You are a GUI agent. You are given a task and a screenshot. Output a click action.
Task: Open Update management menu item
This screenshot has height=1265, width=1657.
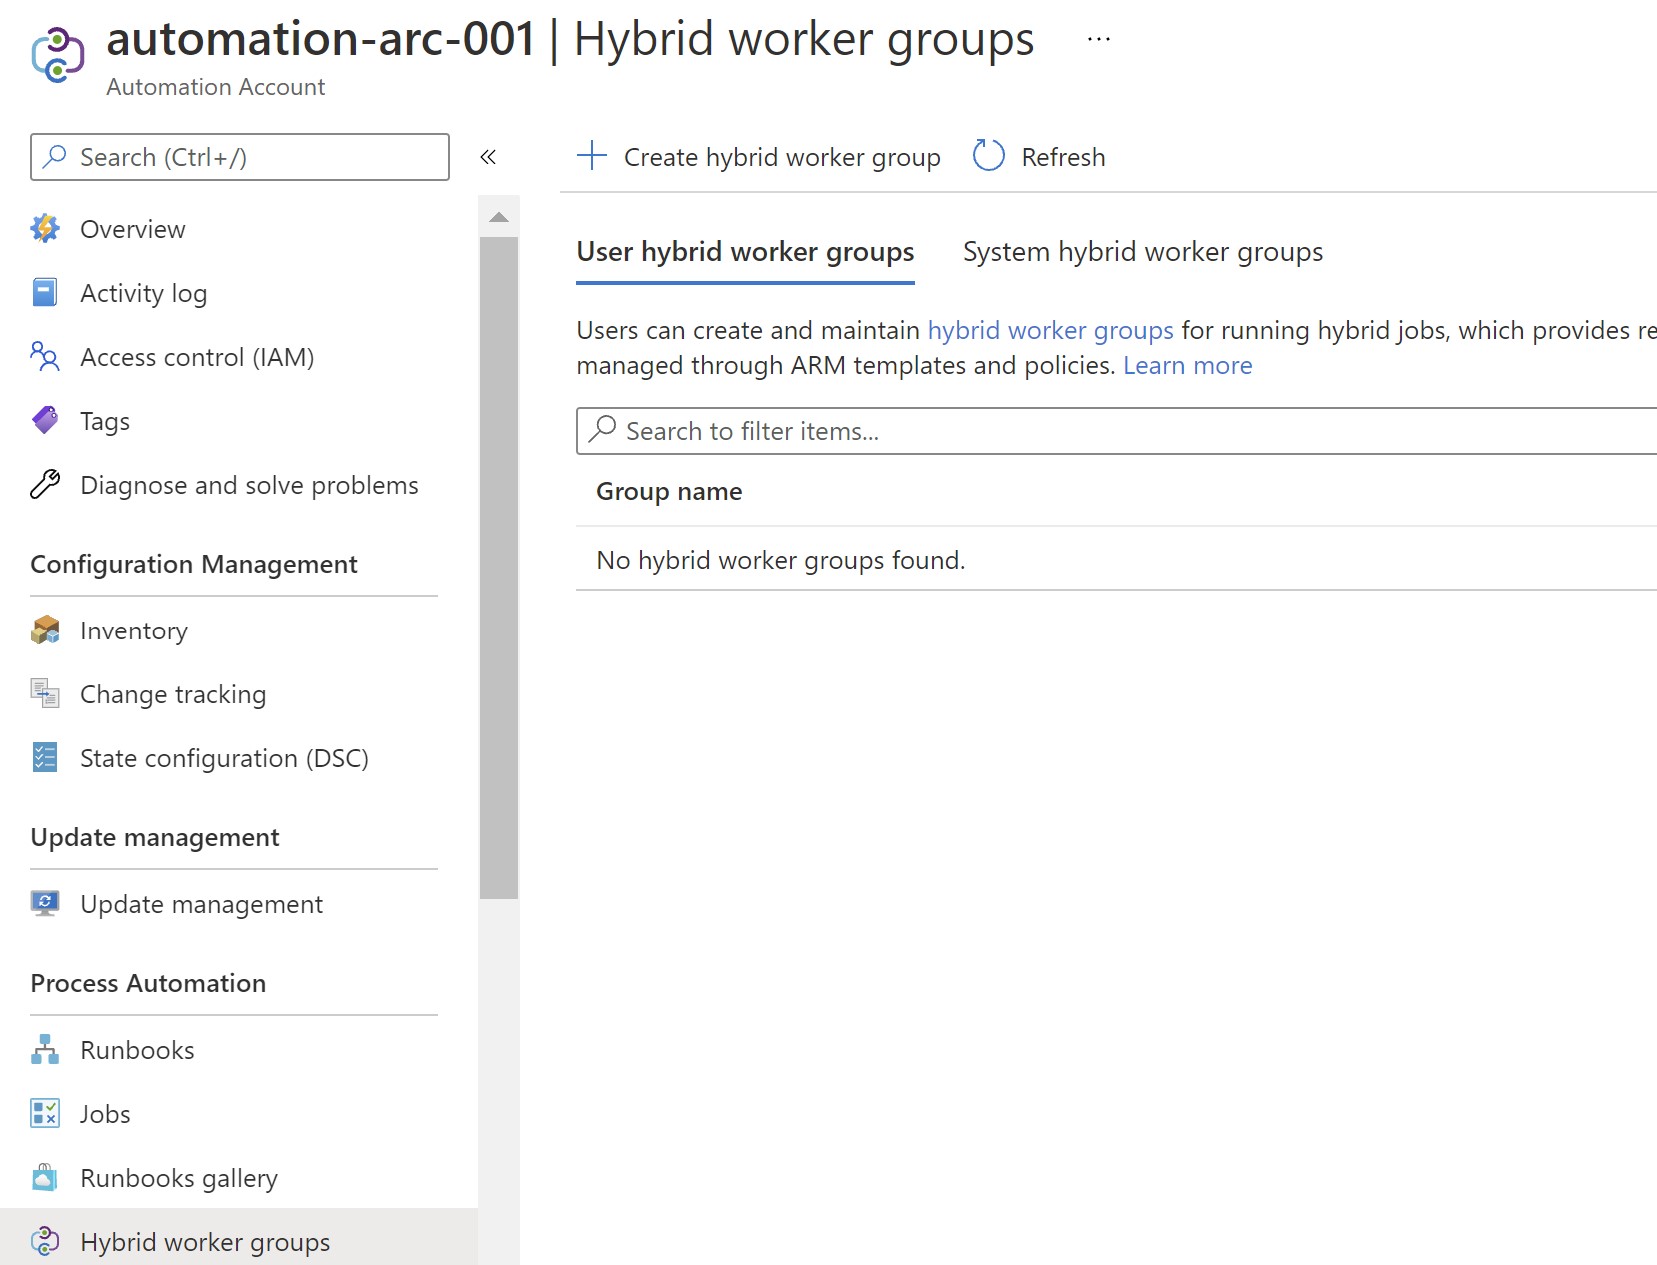[x=201, y=904]
